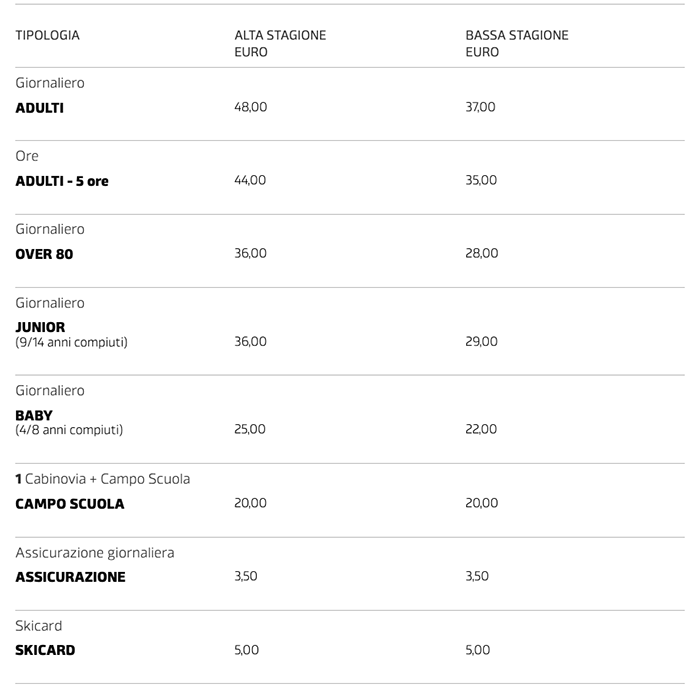Click the 29,00 Junior low-season price
Image resolution: width=700 pixels, height=693 pixels.
[481, 341]
